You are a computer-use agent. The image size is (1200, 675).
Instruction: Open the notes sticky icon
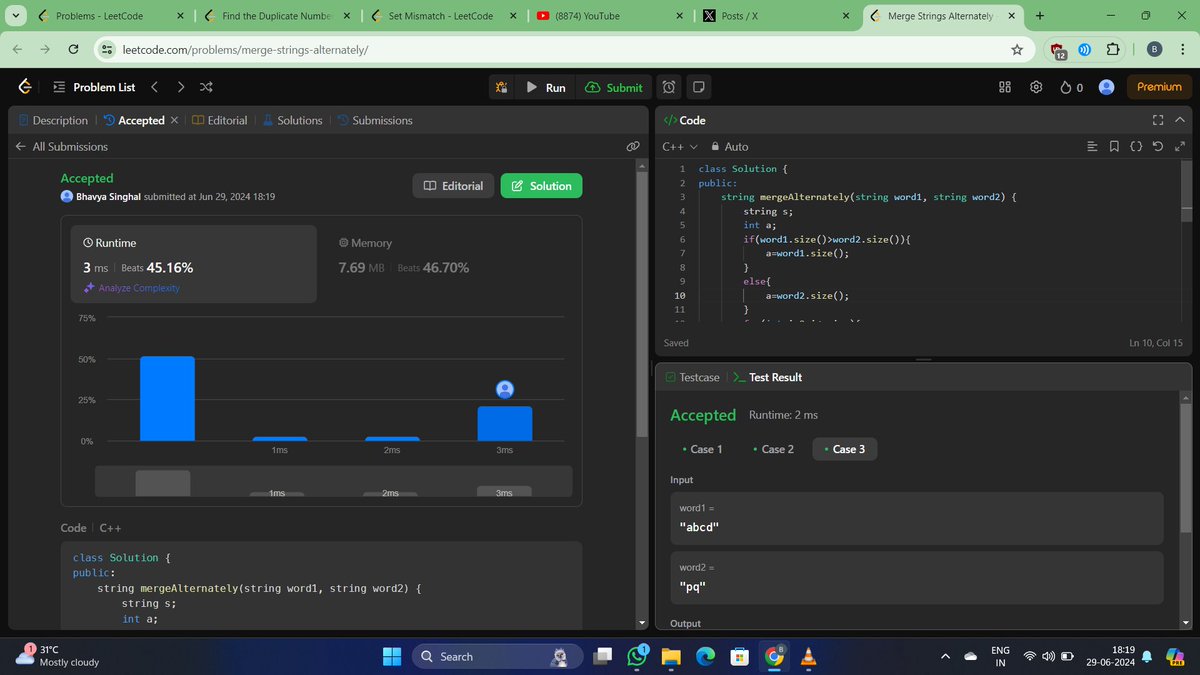[699, 87]
